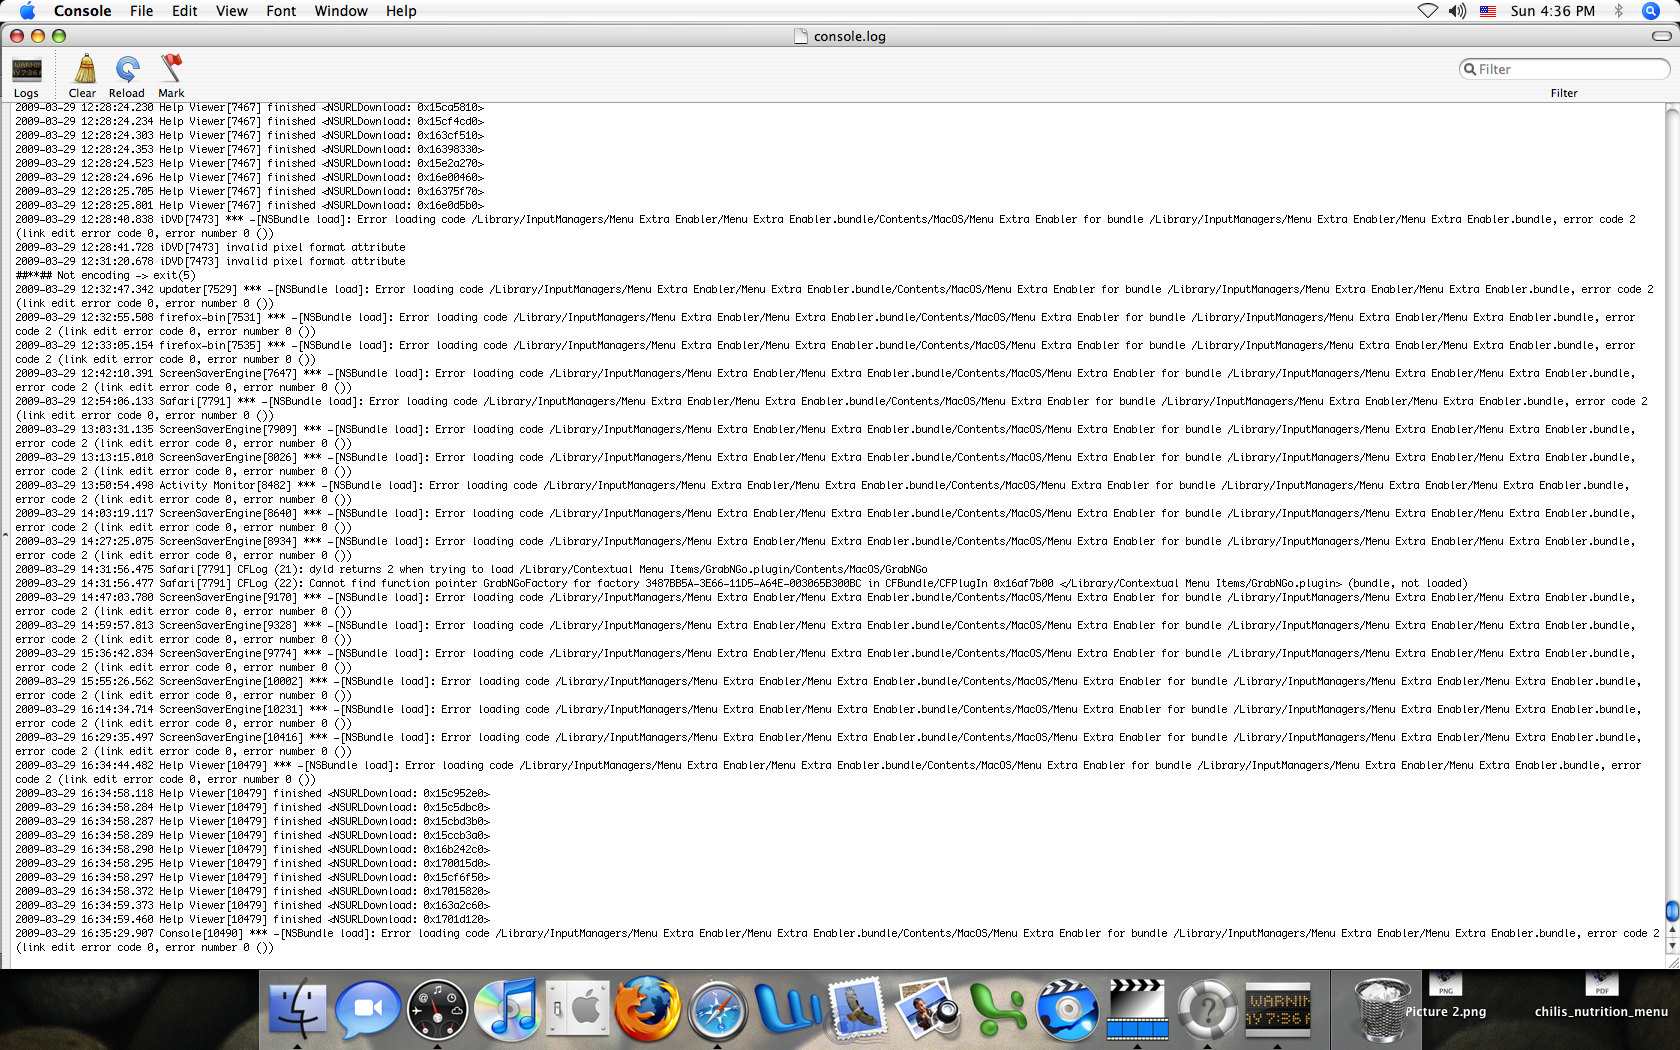Viewport: 1680px width, 1050px height.
Task: Open the volume control in menu bar
Action: coord(1458,11)
